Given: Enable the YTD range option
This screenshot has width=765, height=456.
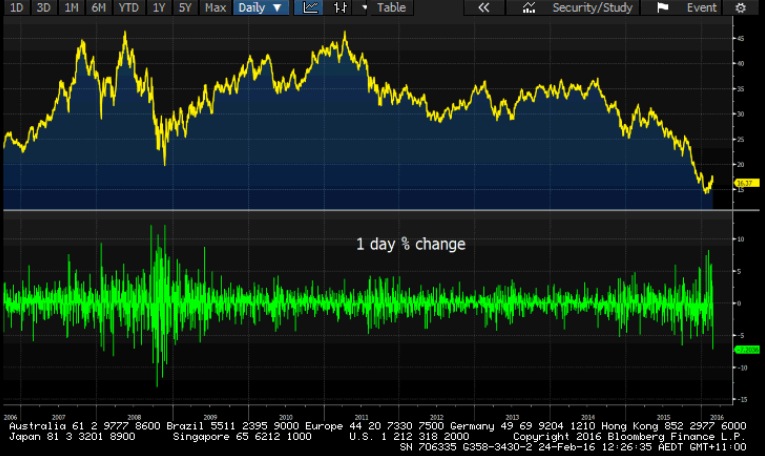Looking at the screenshot, I should pos(128,8).
